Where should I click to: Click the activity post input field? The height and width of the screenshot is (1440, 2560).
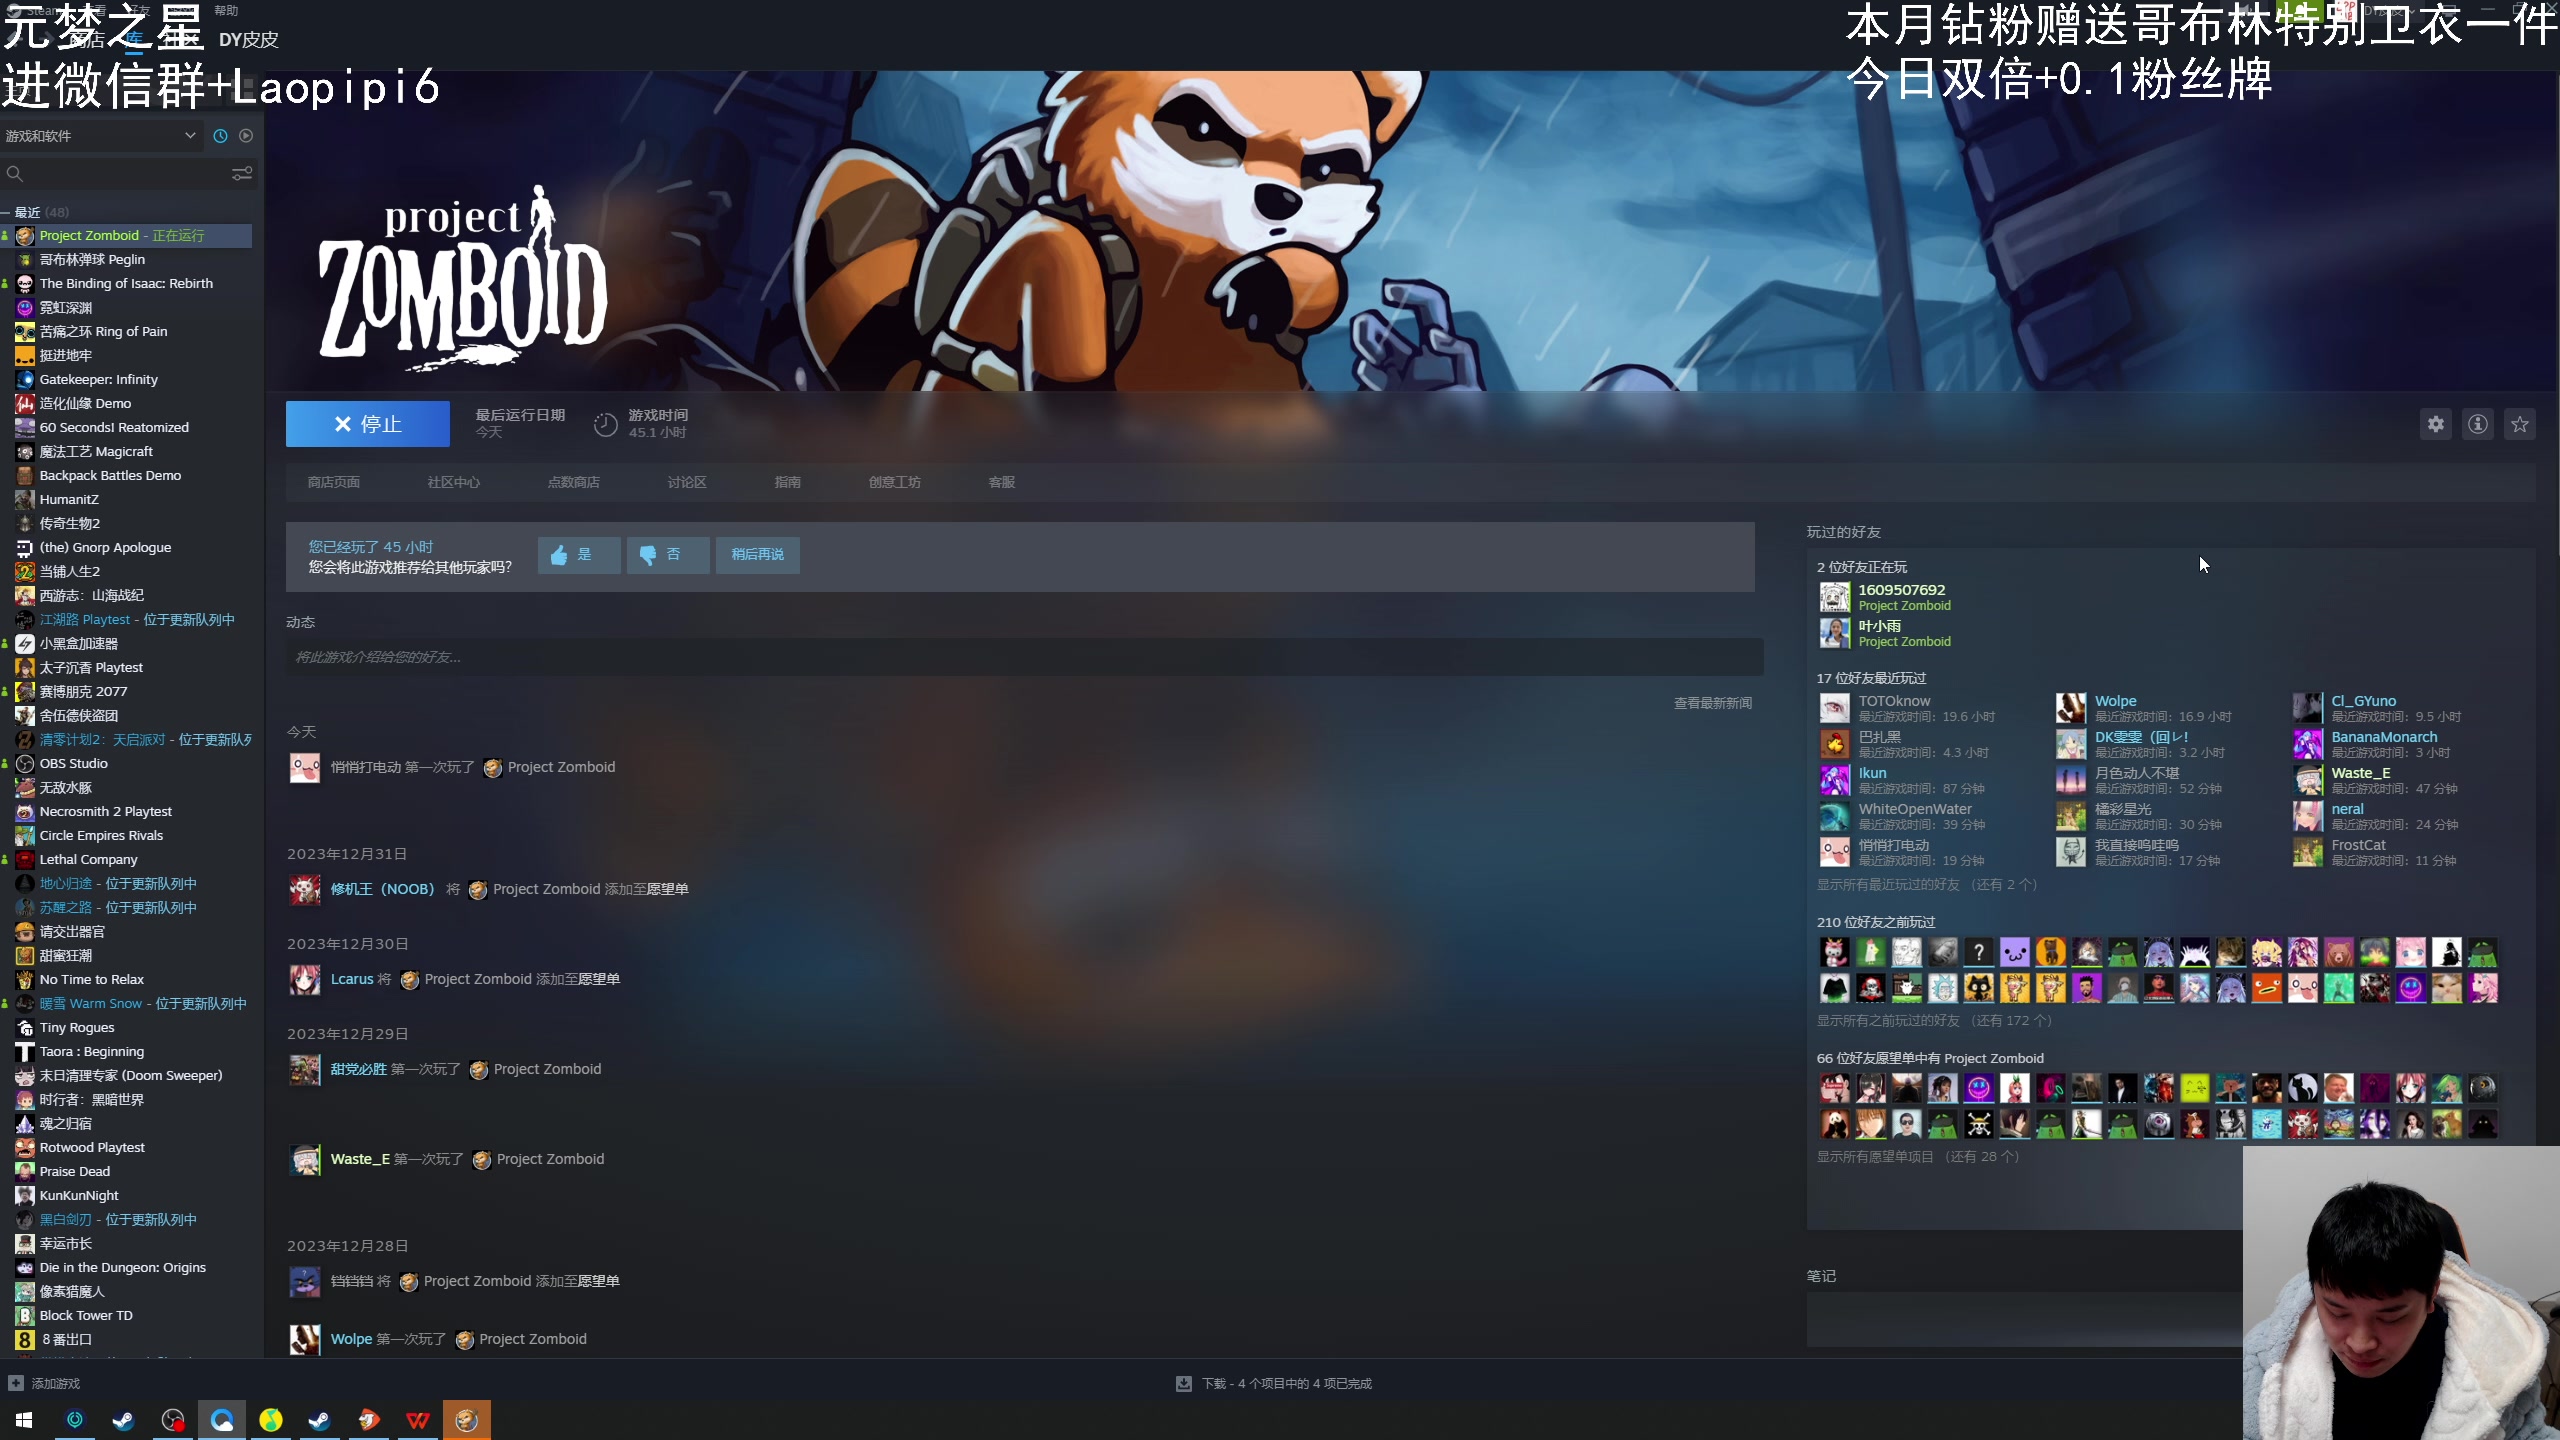coord(1025,657)
